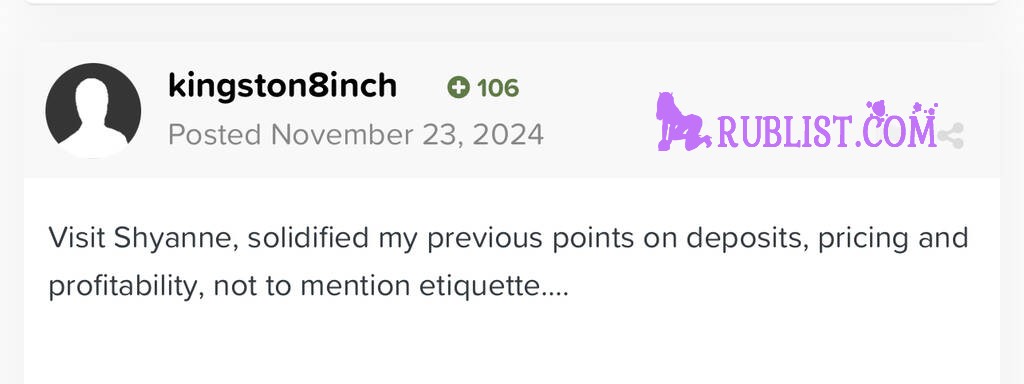This screenshot has height=384, width=1024.
Task: Open the Posted November 23, 2024 permalink
Action: (x=356, y=135)
